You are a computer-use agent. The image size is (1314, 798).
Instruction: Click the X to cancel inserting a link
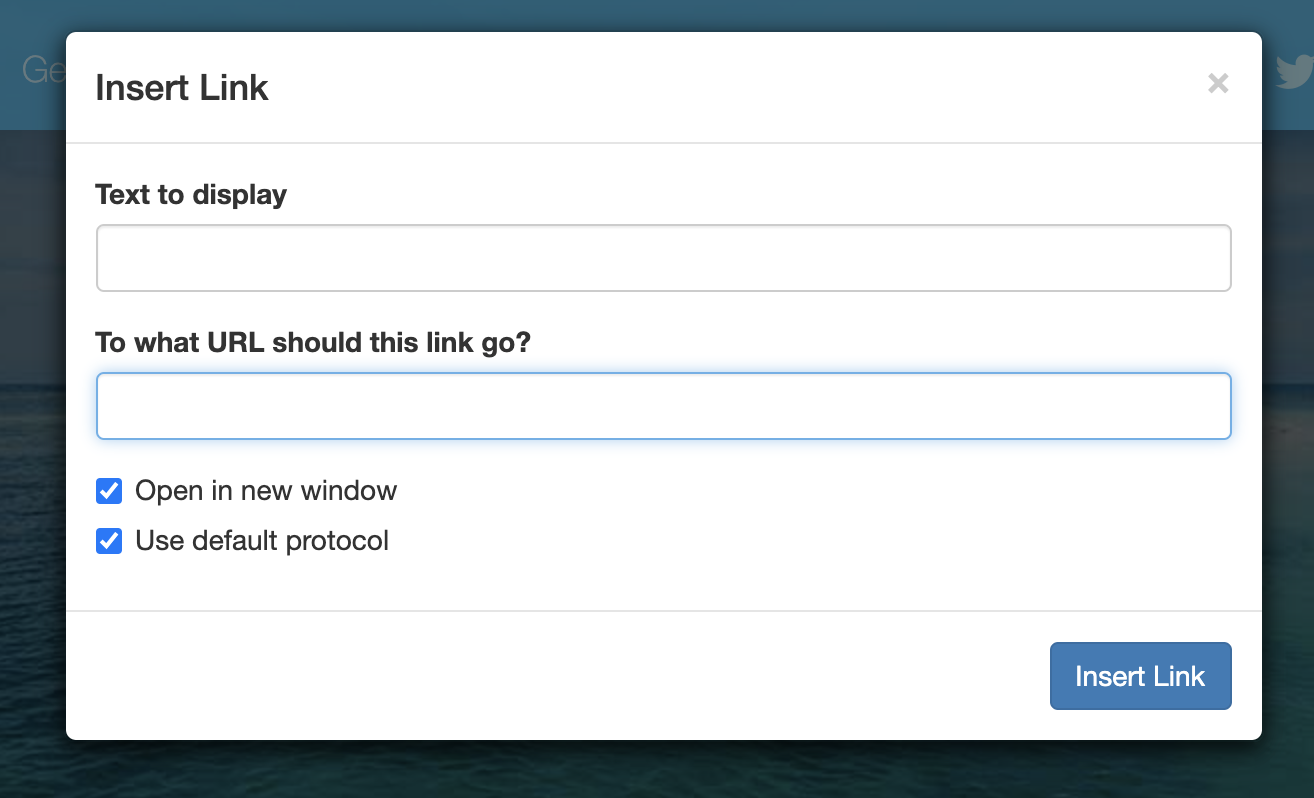point(1217,84)
